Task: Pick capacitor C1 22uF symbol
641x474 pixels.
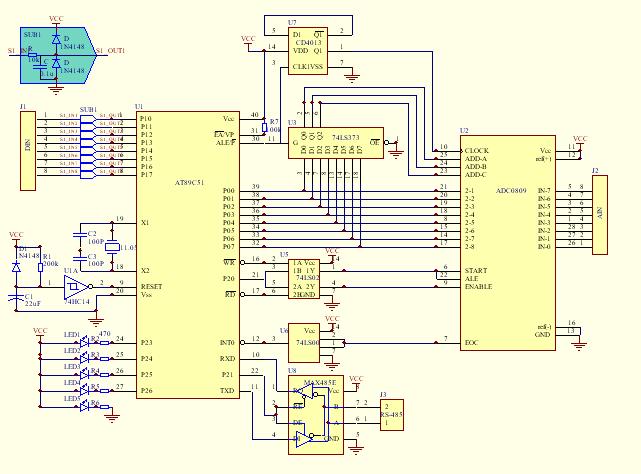Action: coord(16,297)
